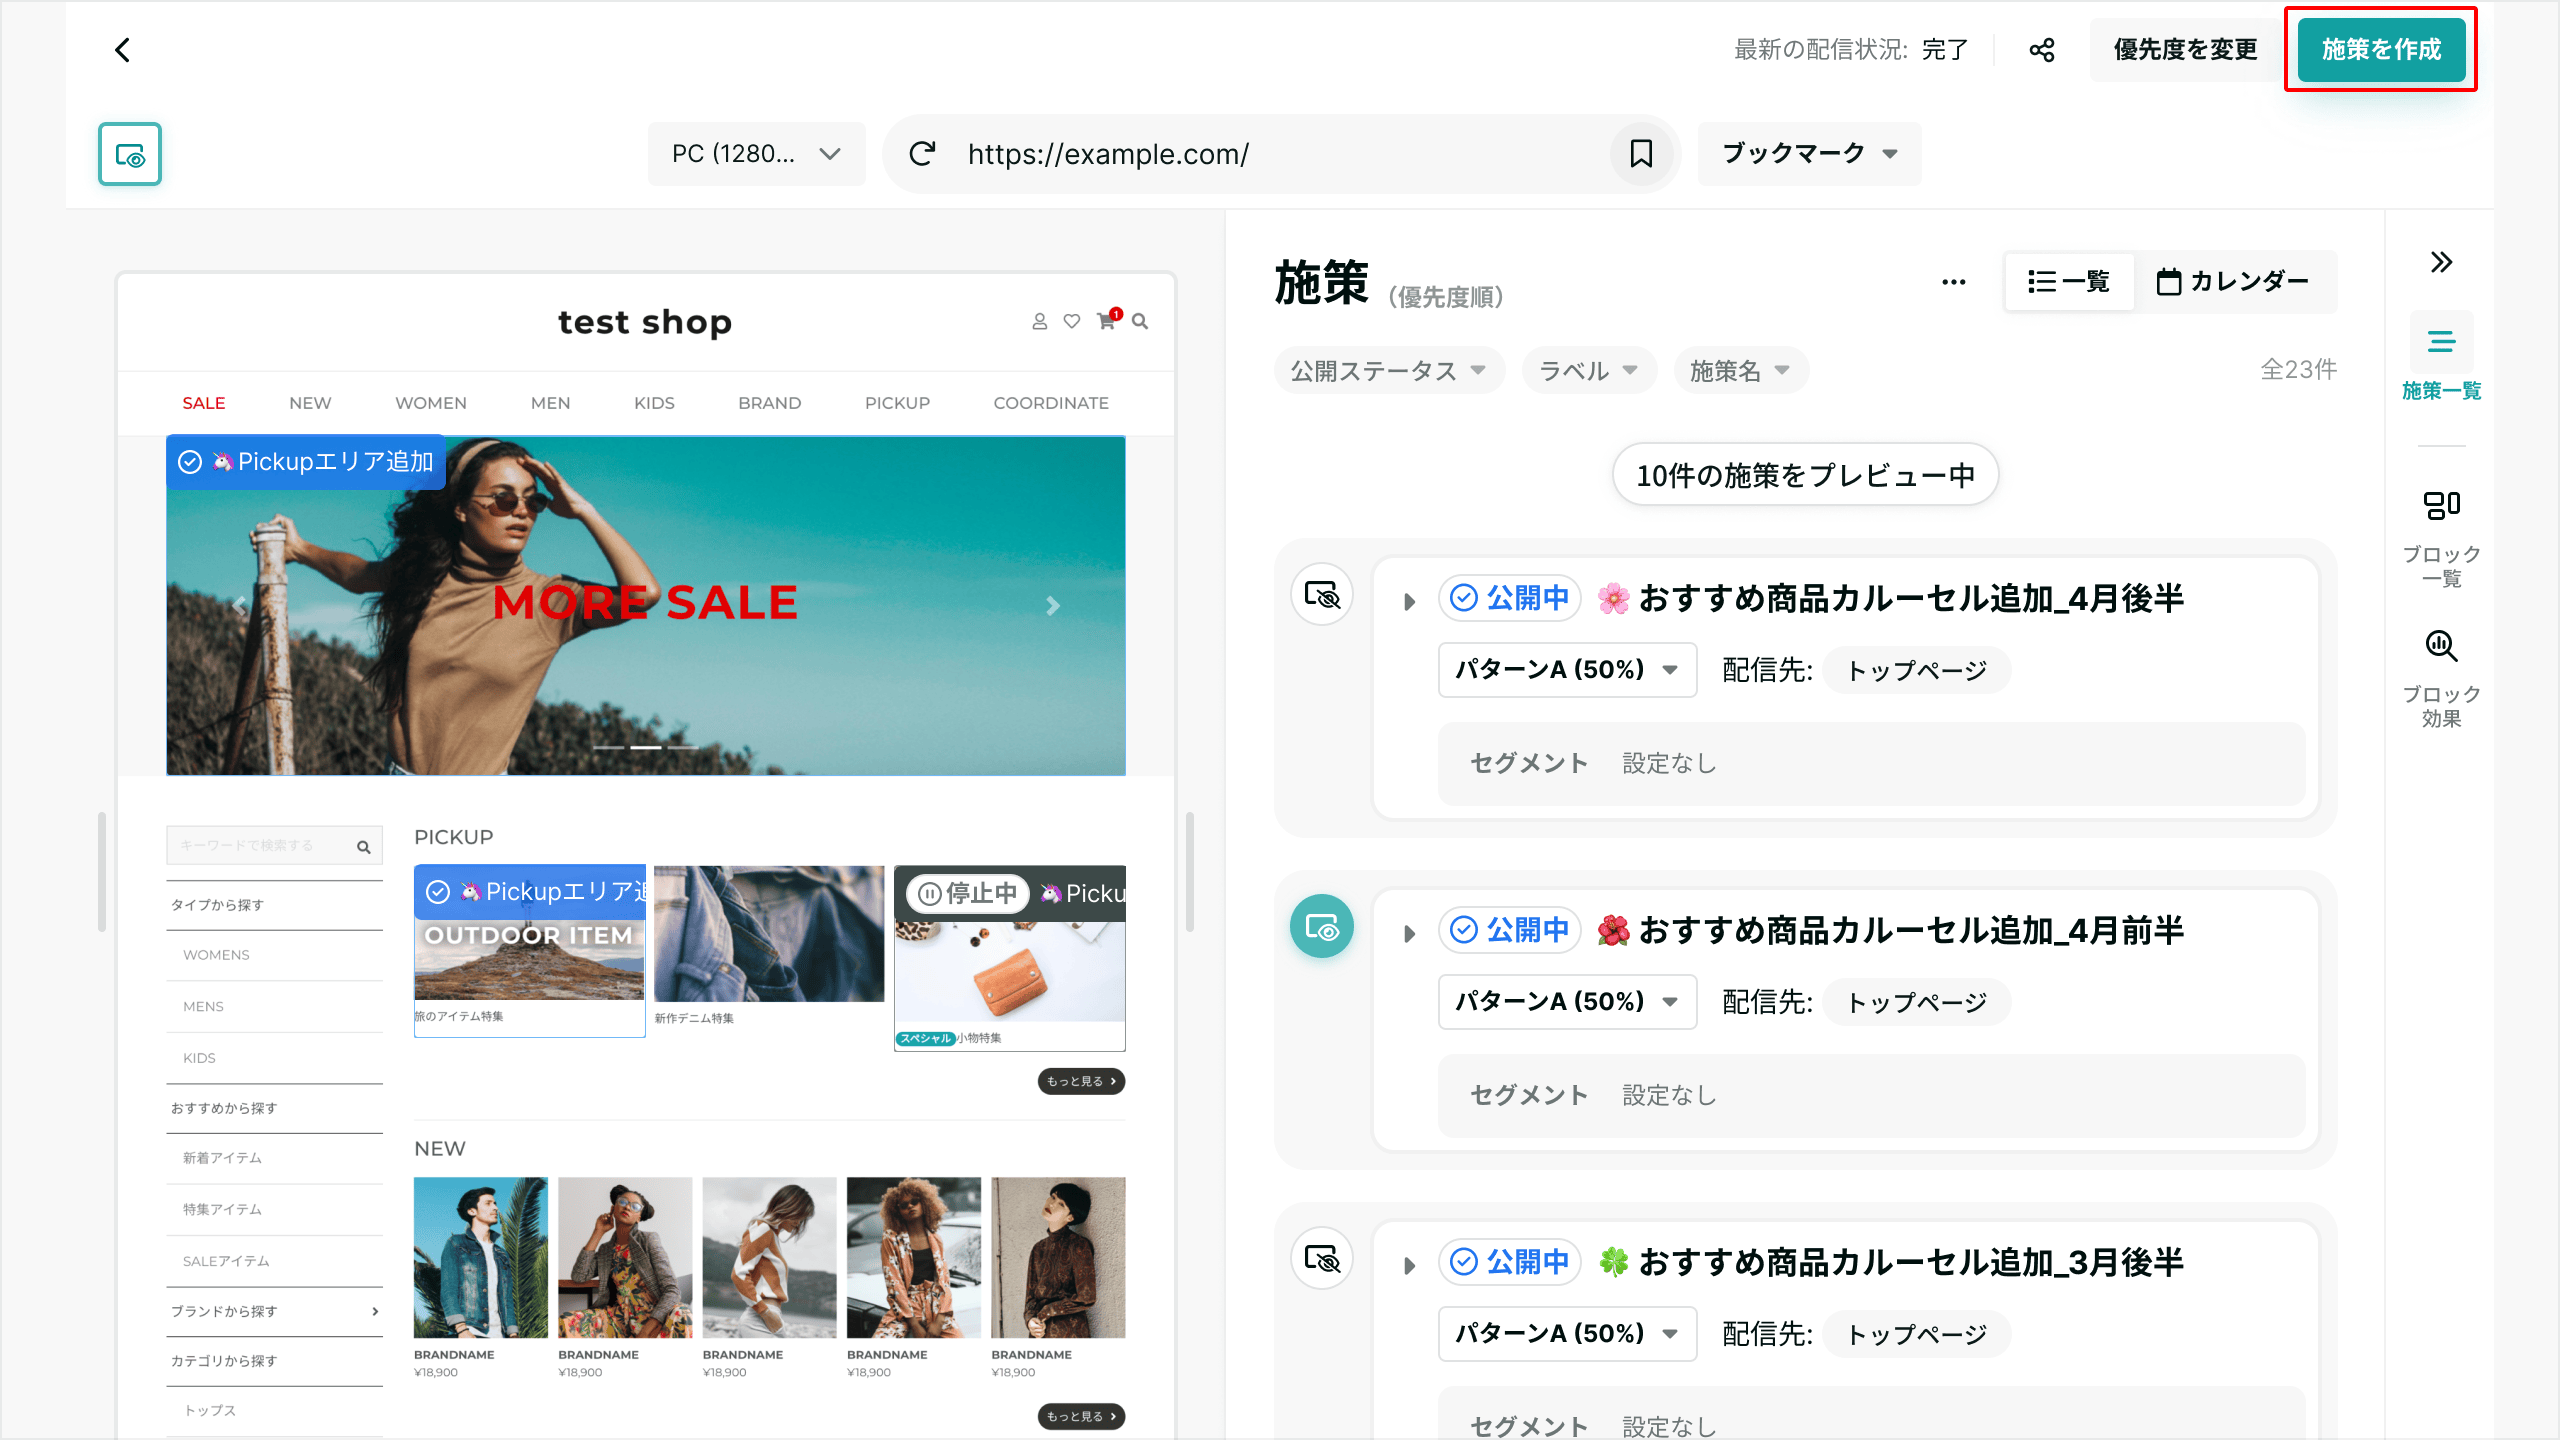Click the shop header search icon
This screenshot has width=2560, height=1440.
[1140, 322]
